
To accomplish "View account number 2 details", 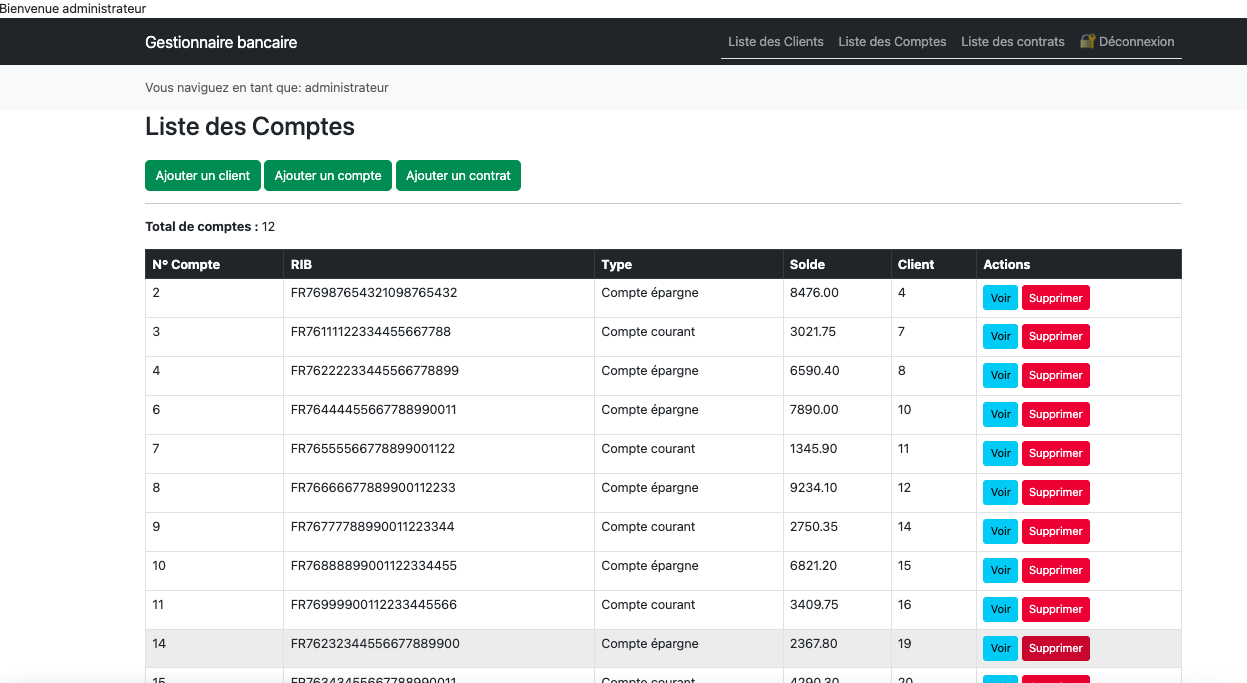I will point(1000,298).
